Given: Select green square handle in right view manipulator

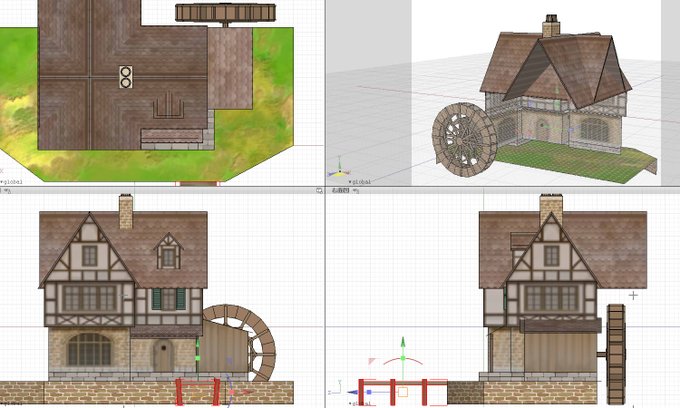Looking at the screenshot, I should point(403,358).
